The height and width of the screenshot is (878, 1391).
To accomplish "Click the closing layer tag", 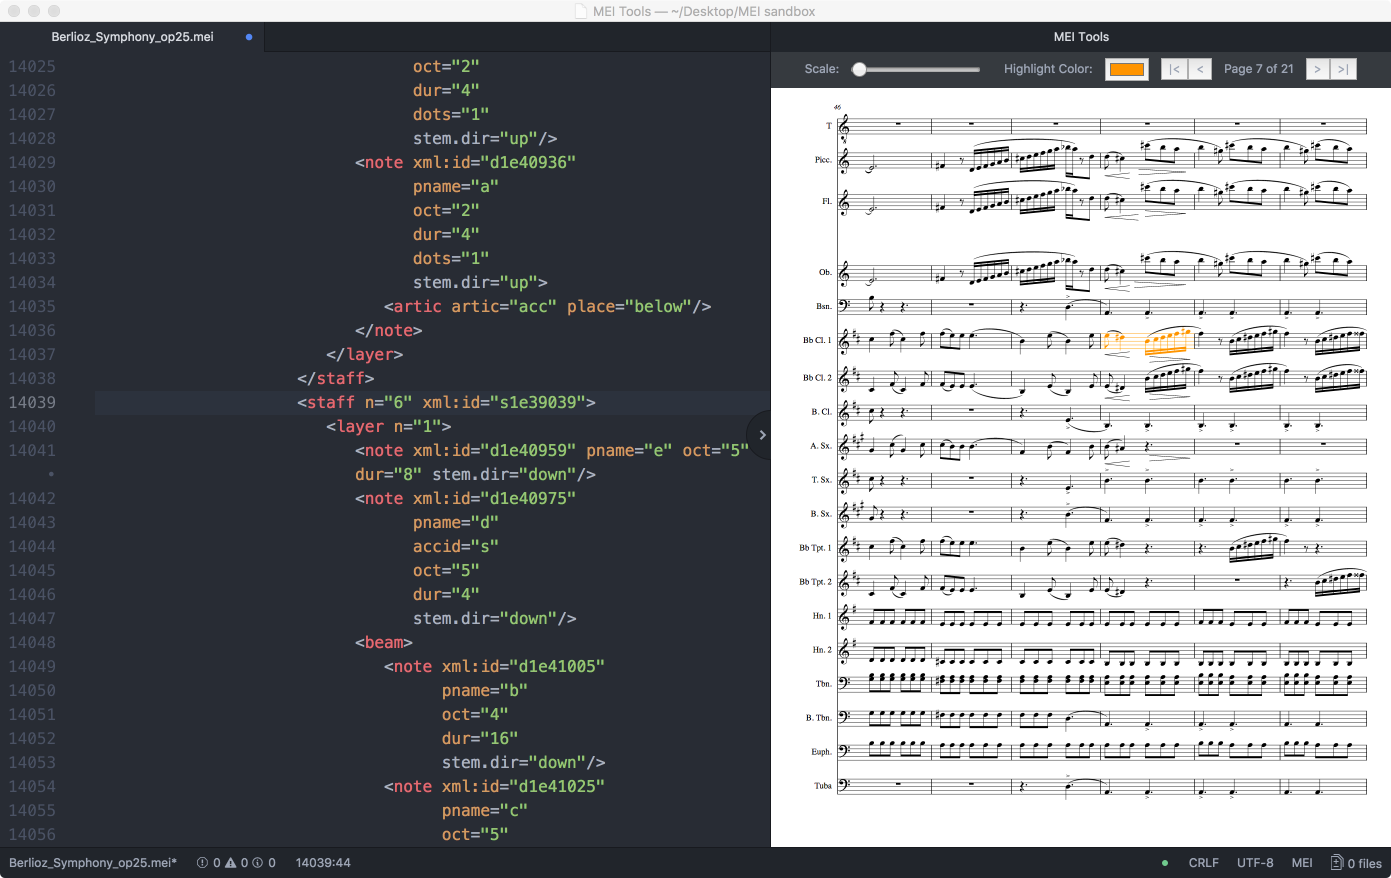I will (365, 354).
